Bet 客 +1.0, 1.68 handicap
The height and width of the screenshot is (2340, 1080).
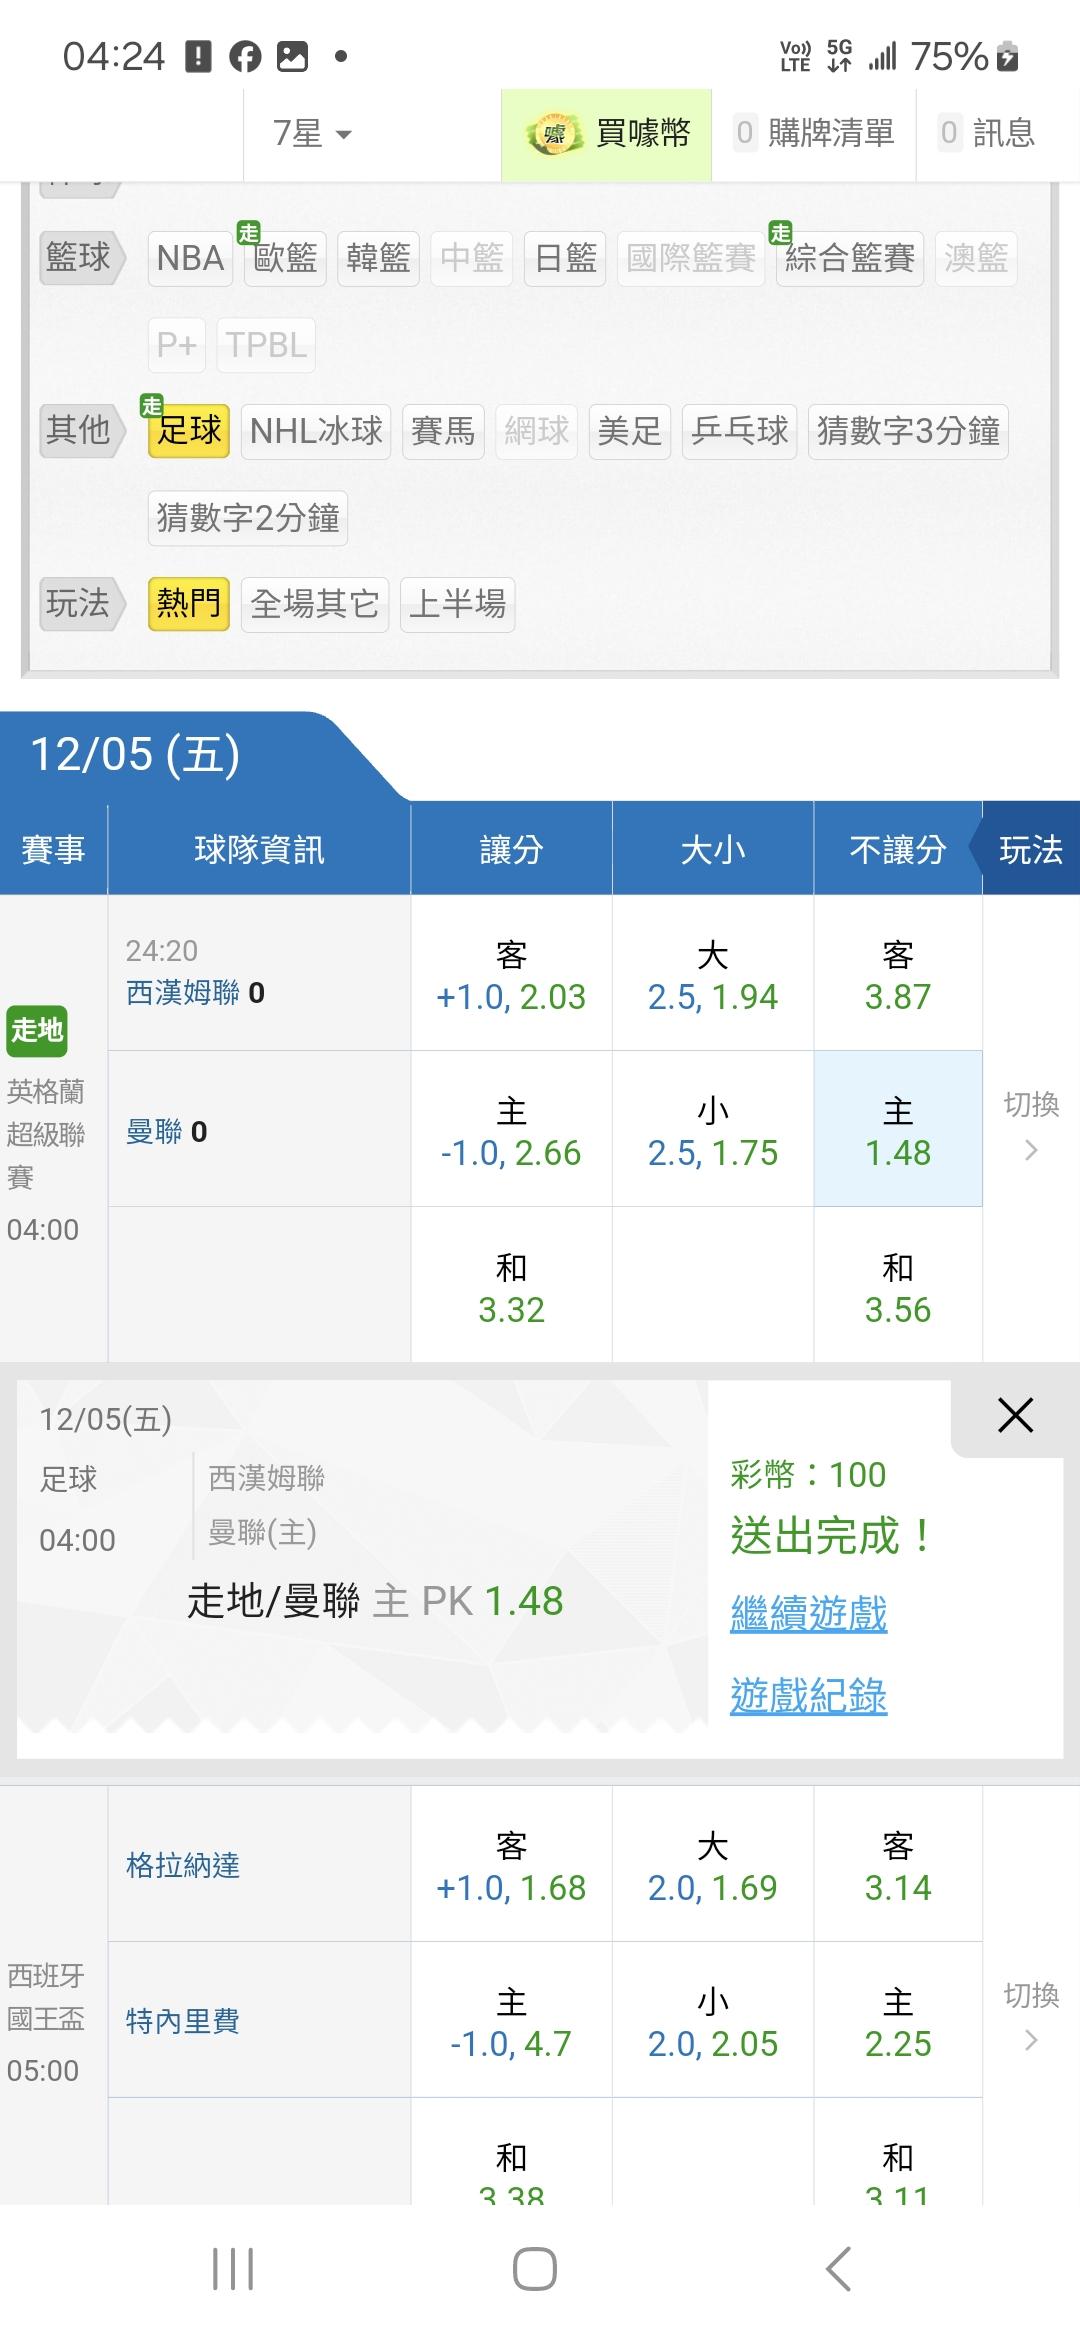tap(511, 1865)
